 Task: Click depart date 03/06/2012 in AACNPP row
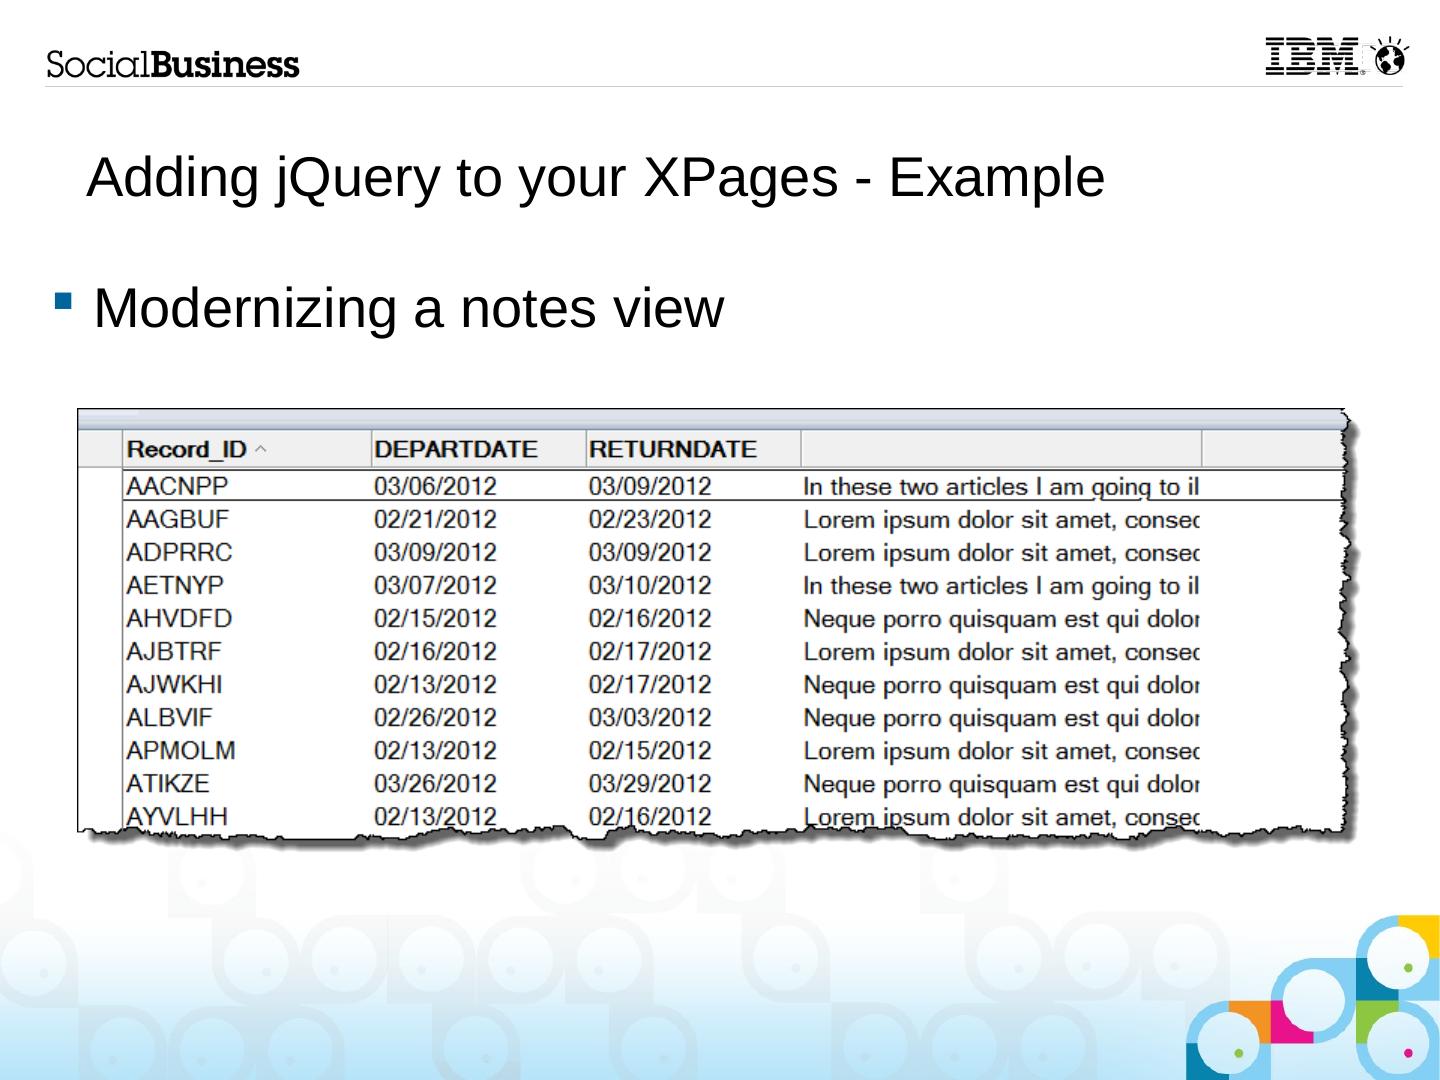[x=435, y=486]
